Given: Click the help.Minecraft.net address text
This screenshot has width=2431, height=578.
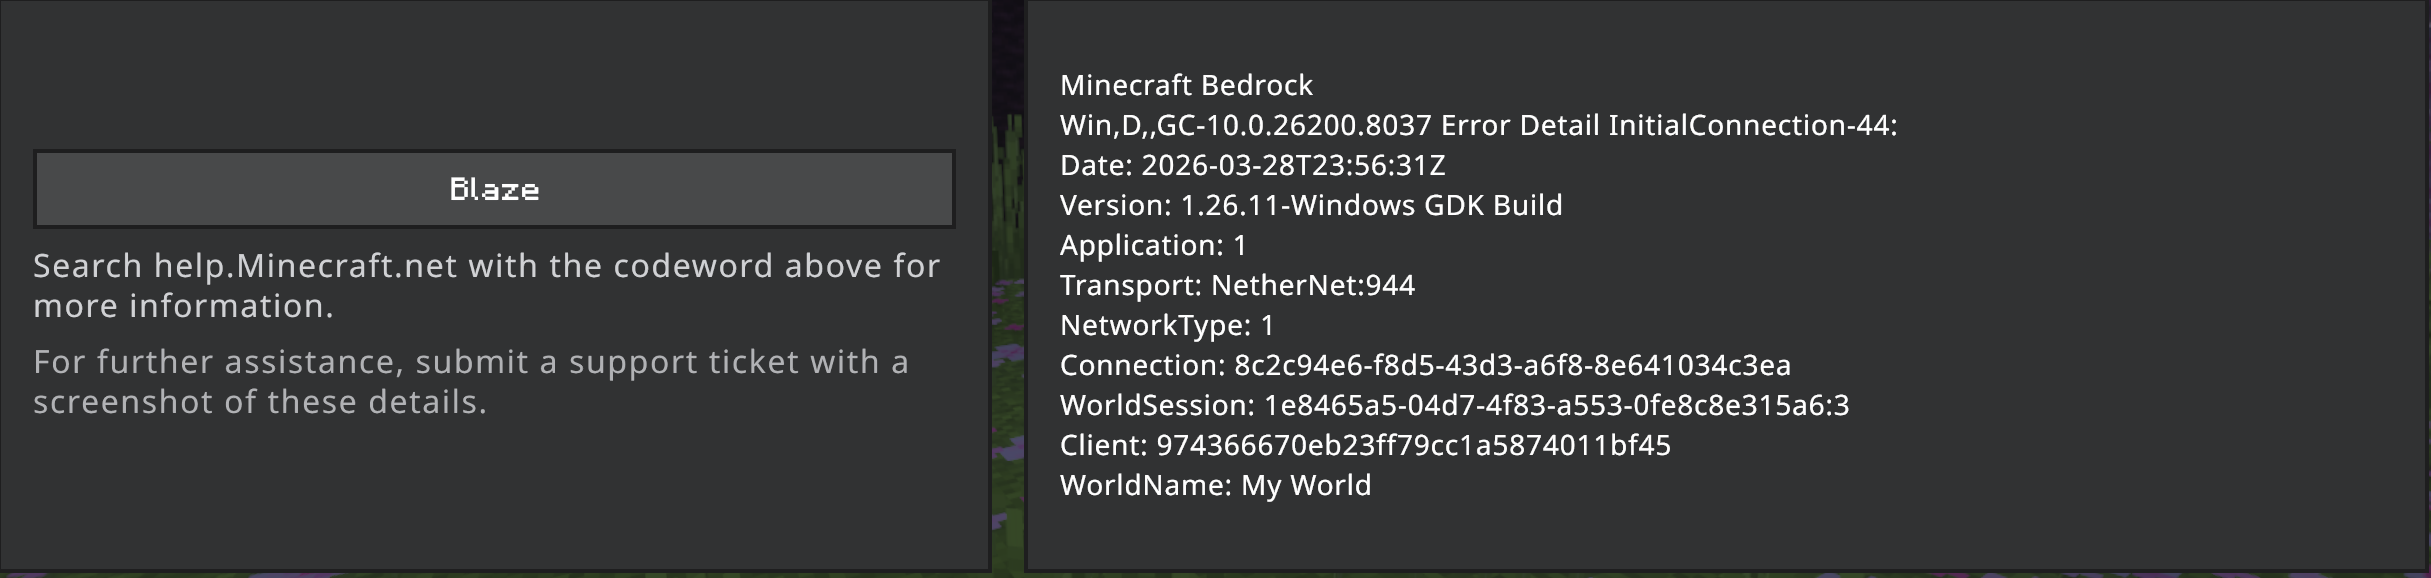Looking at the screenshot, I should 305,266.
